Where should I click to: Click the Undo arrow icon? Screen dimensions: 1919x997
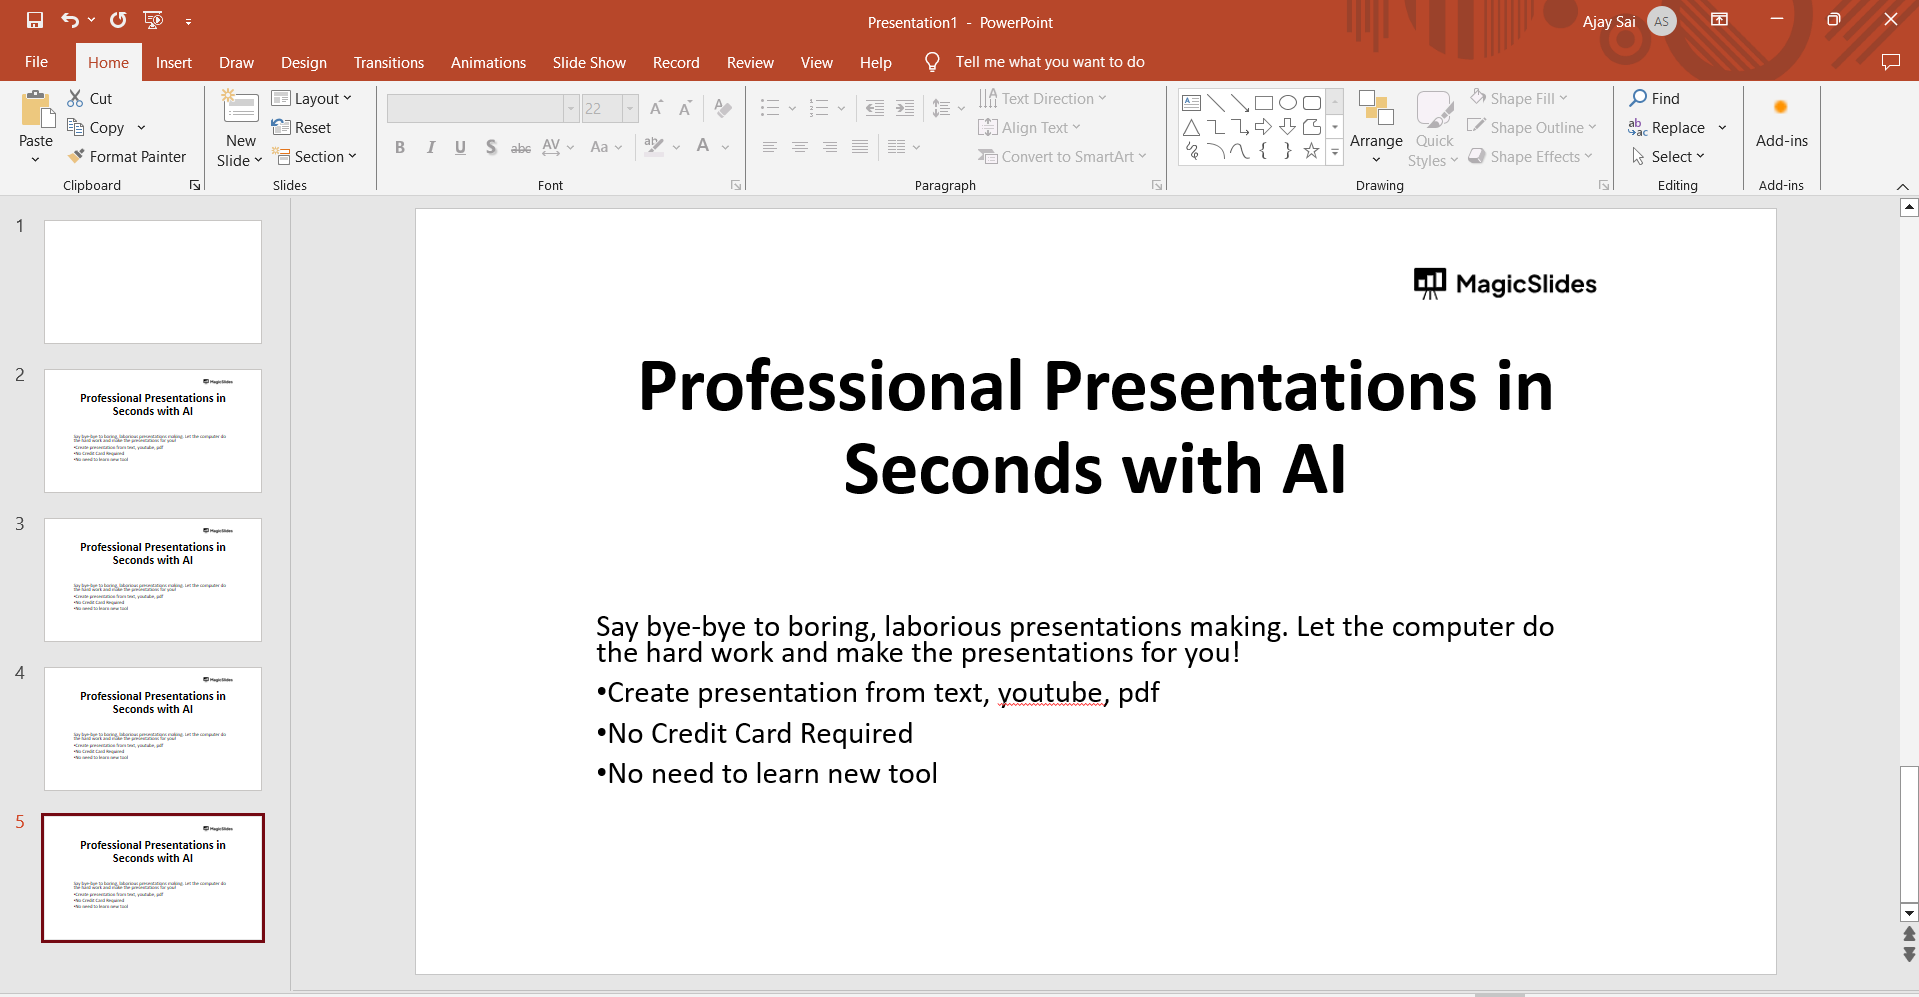click(69, 20)
